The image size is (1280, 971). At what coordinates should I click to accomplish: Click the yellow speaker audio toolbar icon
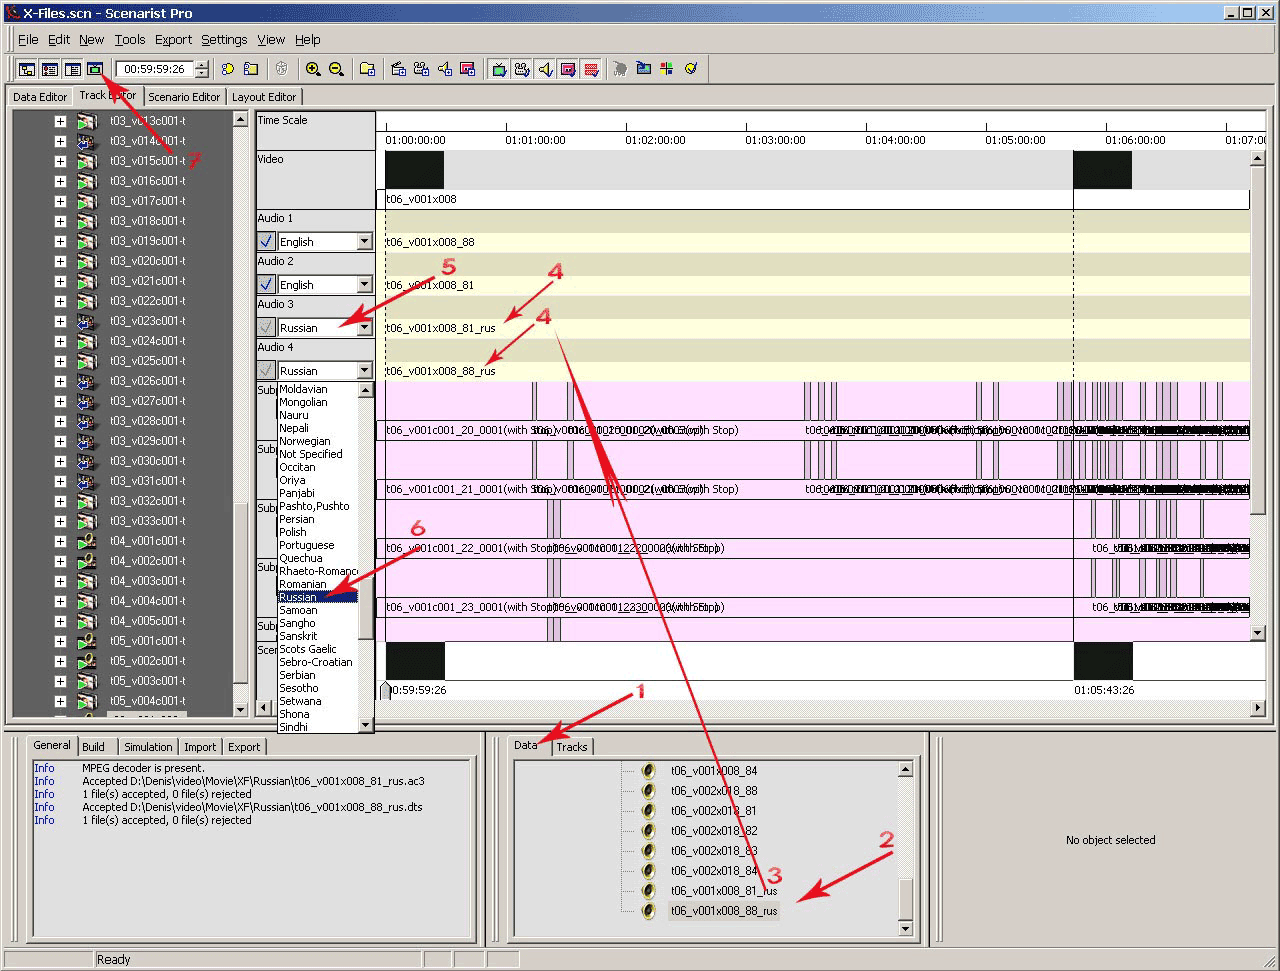point(545,69)
